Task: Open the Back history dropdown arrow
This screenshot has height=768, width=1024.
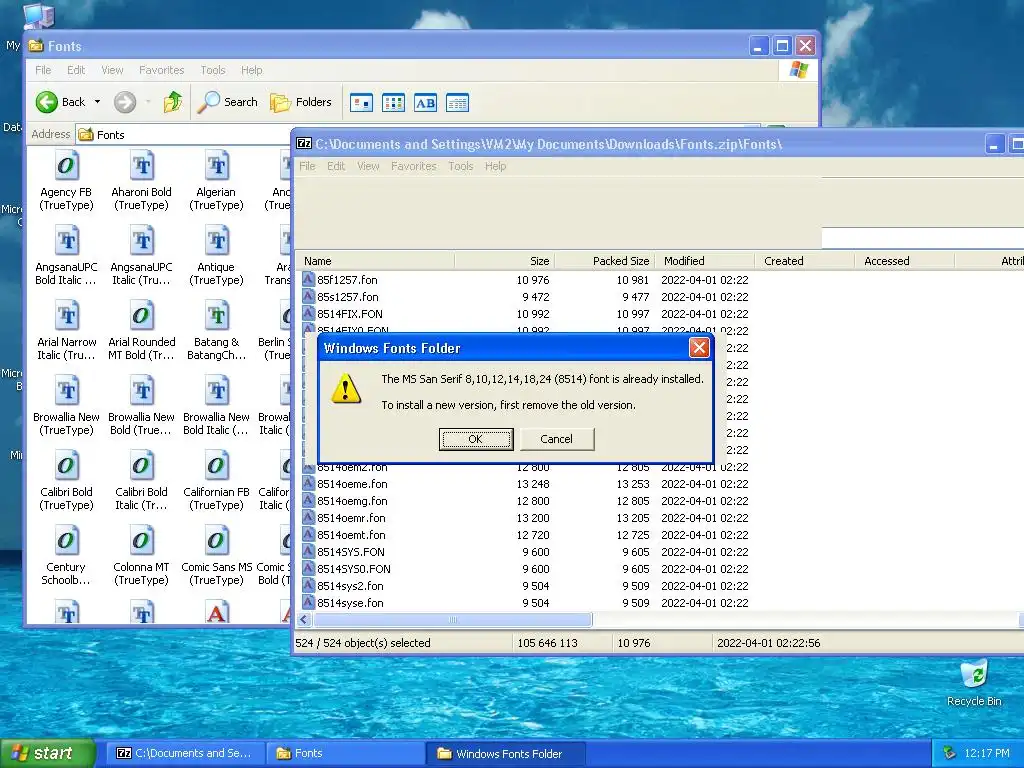Action: click(97, 102)
